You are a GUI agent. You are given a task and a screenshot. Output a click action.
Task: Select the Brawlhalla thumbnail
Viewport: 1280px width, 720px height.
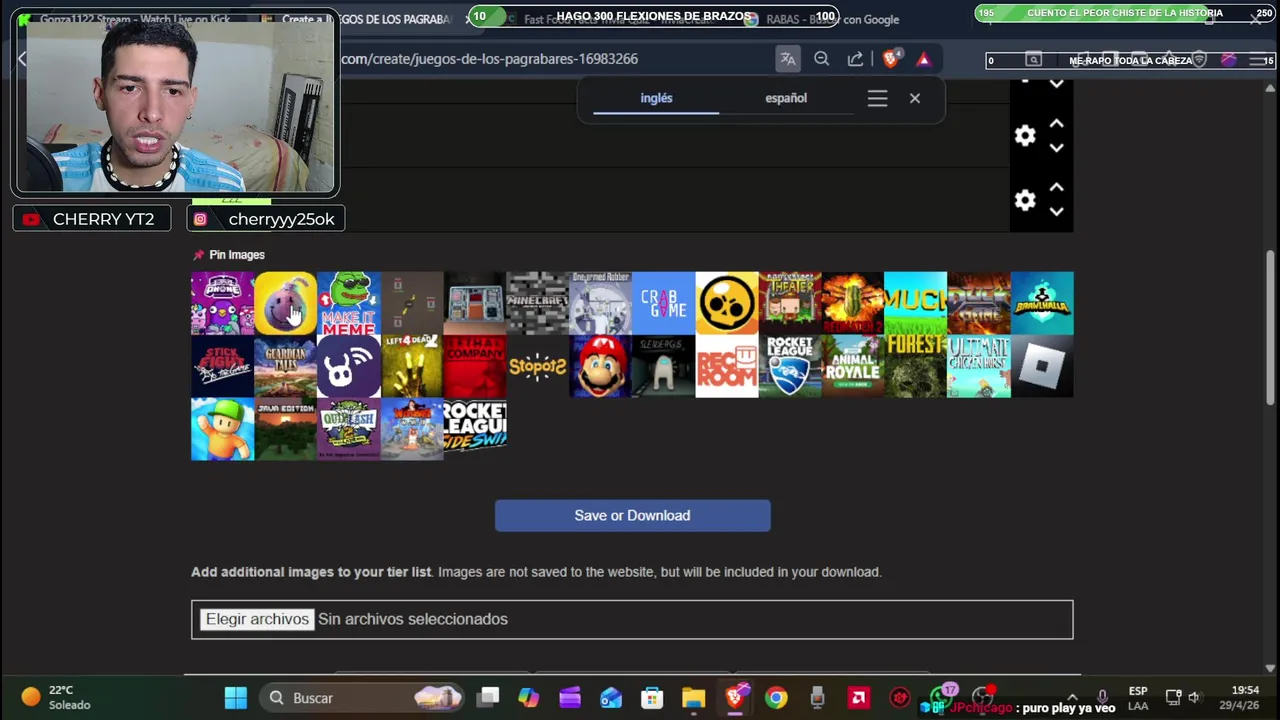[1042, 303]
